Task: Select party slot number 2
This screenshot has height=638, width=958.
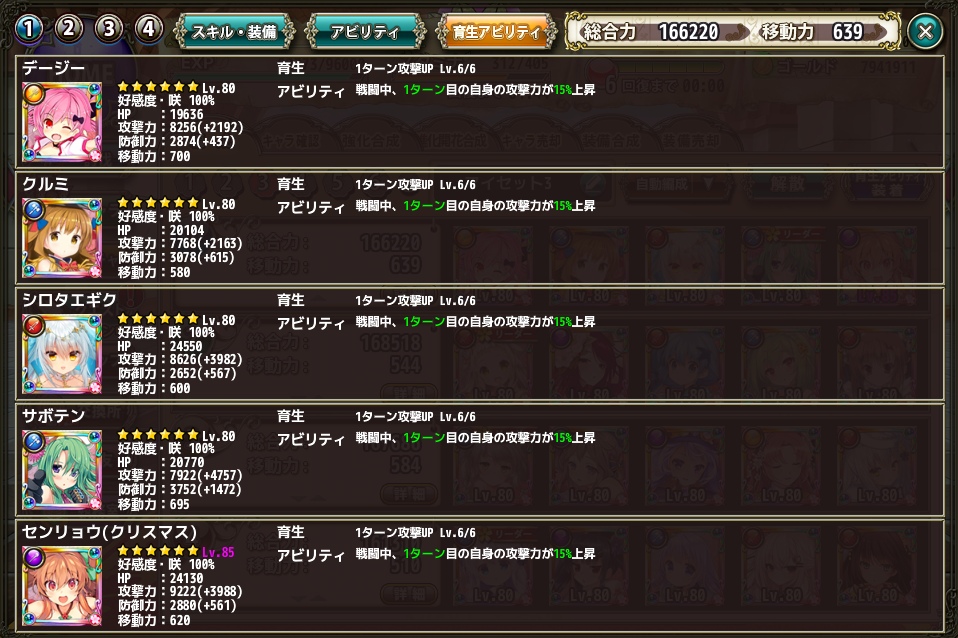Action: tap(68, 28)
